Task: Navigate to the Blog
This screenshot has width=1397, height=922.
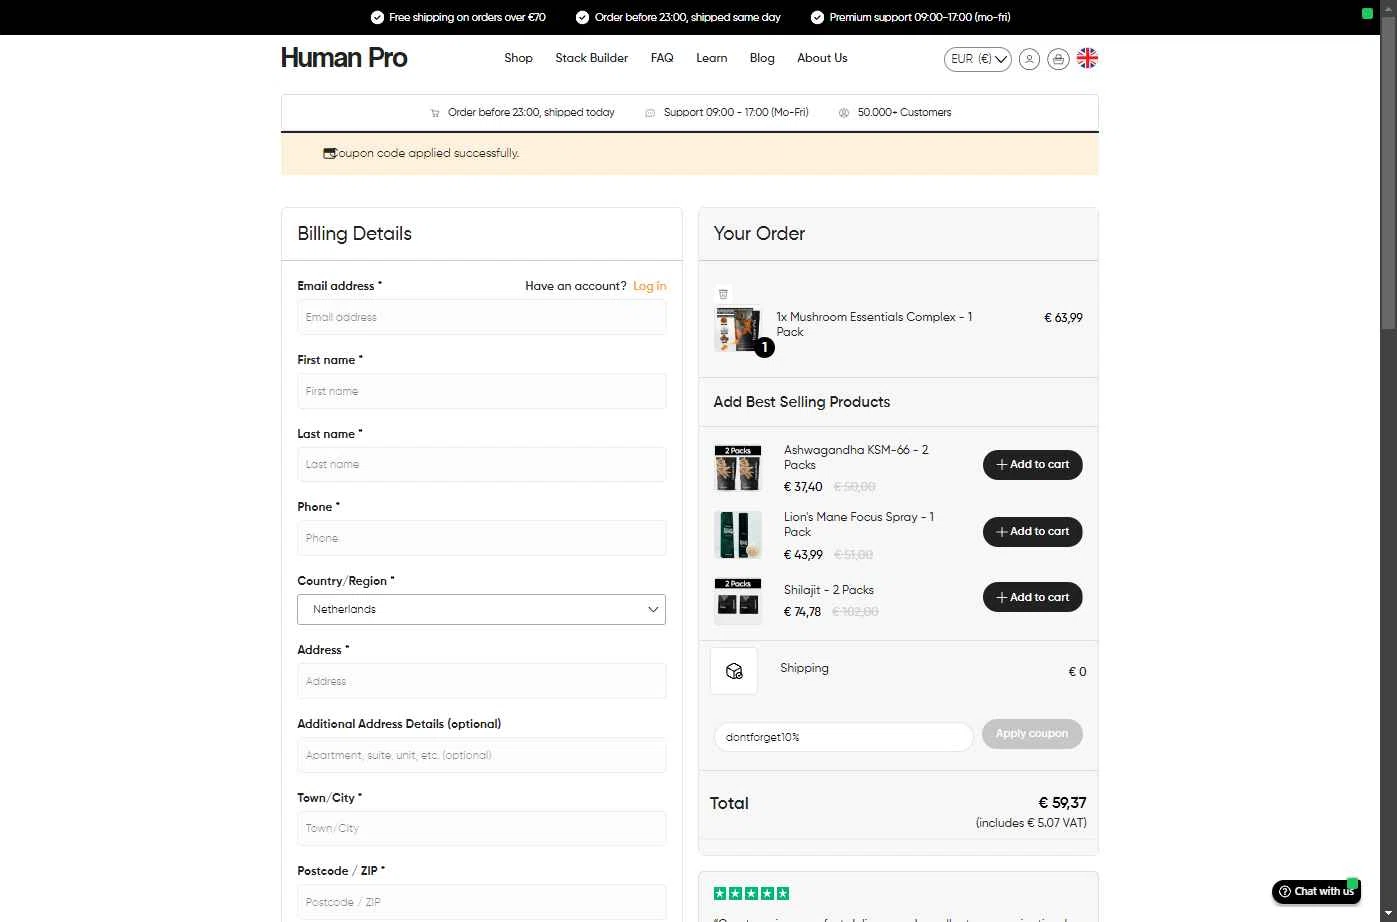Action: 762,58
